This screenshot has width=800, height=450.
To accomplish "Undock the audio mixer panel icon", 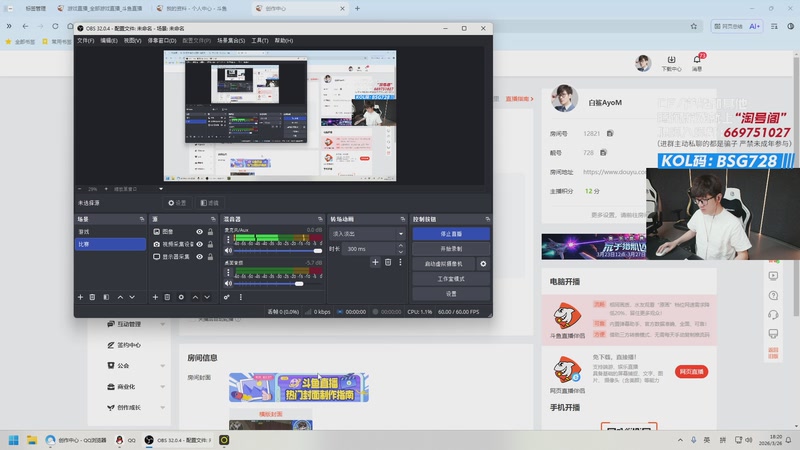I will click(320, 219).
